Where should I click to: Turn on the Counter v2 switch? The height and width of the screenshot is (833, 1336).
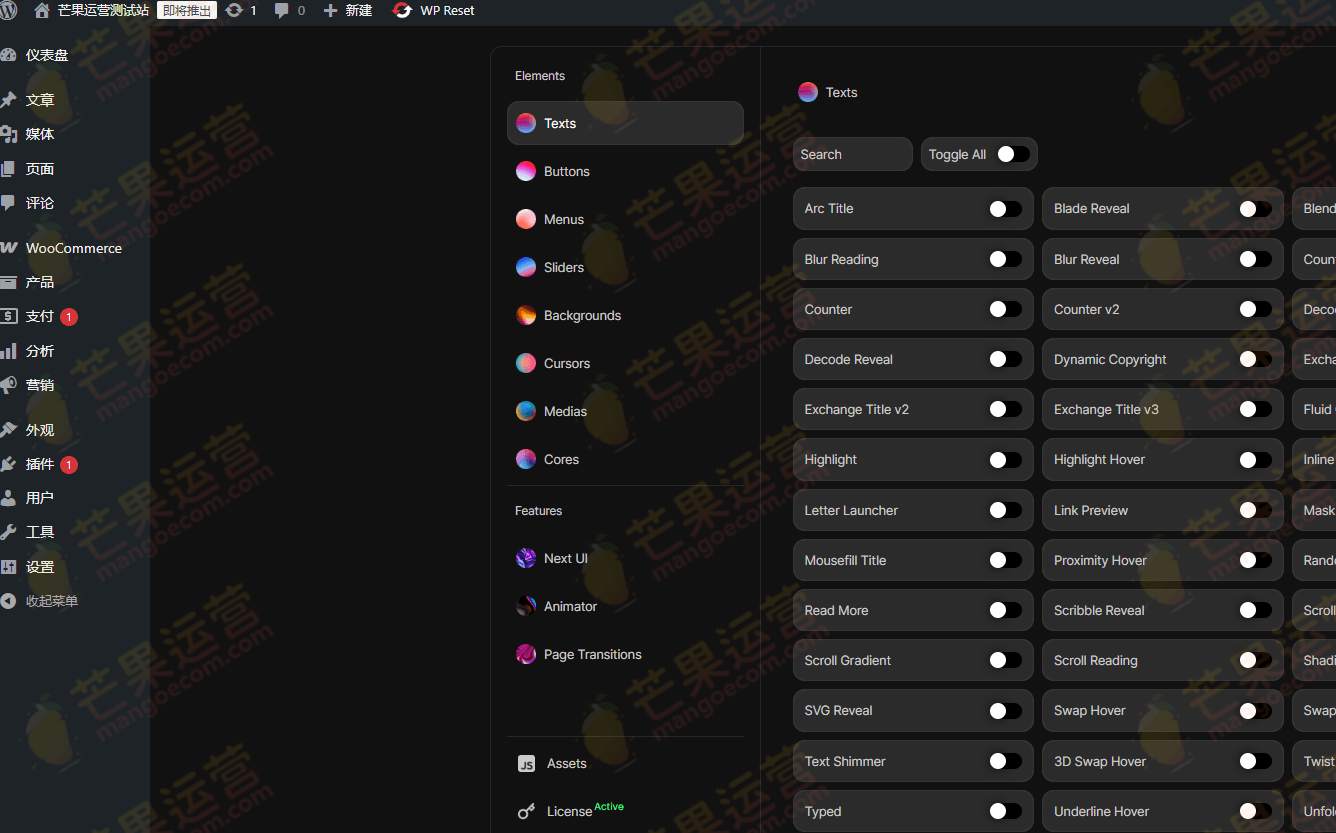point(1255,309)
